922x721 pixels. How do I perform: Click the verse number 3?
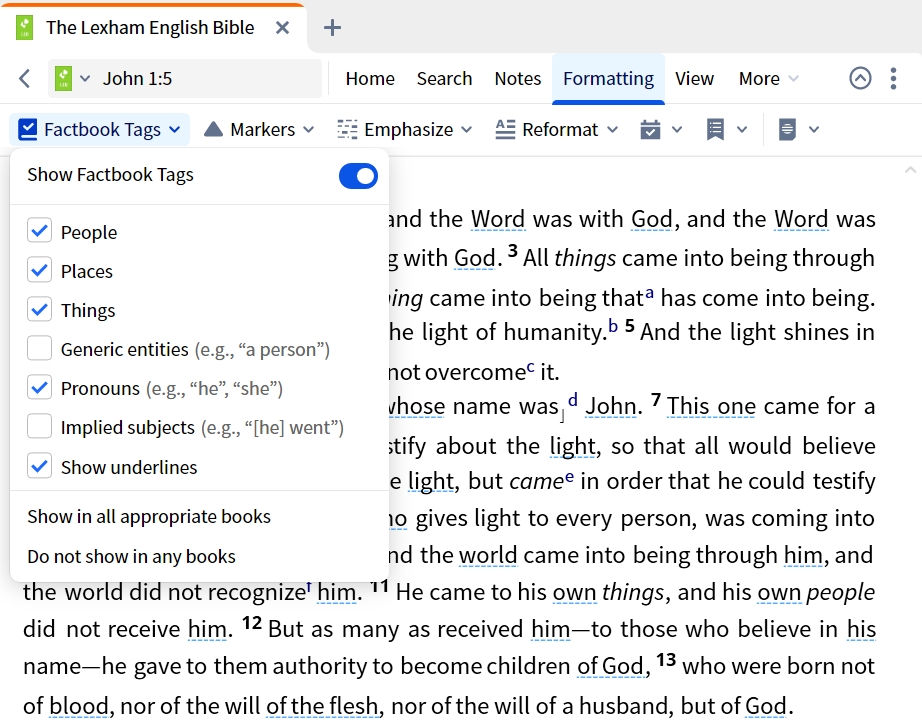513,251
